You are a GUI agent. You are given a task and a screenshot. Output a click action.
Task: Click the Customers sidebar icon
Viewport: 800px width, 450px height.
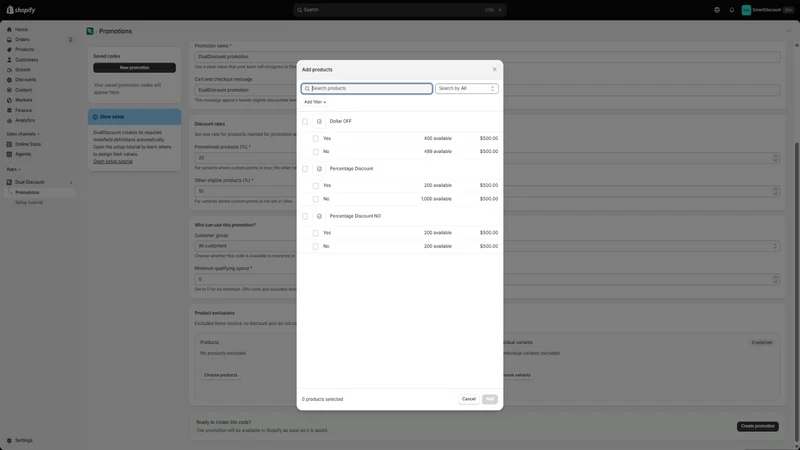(9, 60)
